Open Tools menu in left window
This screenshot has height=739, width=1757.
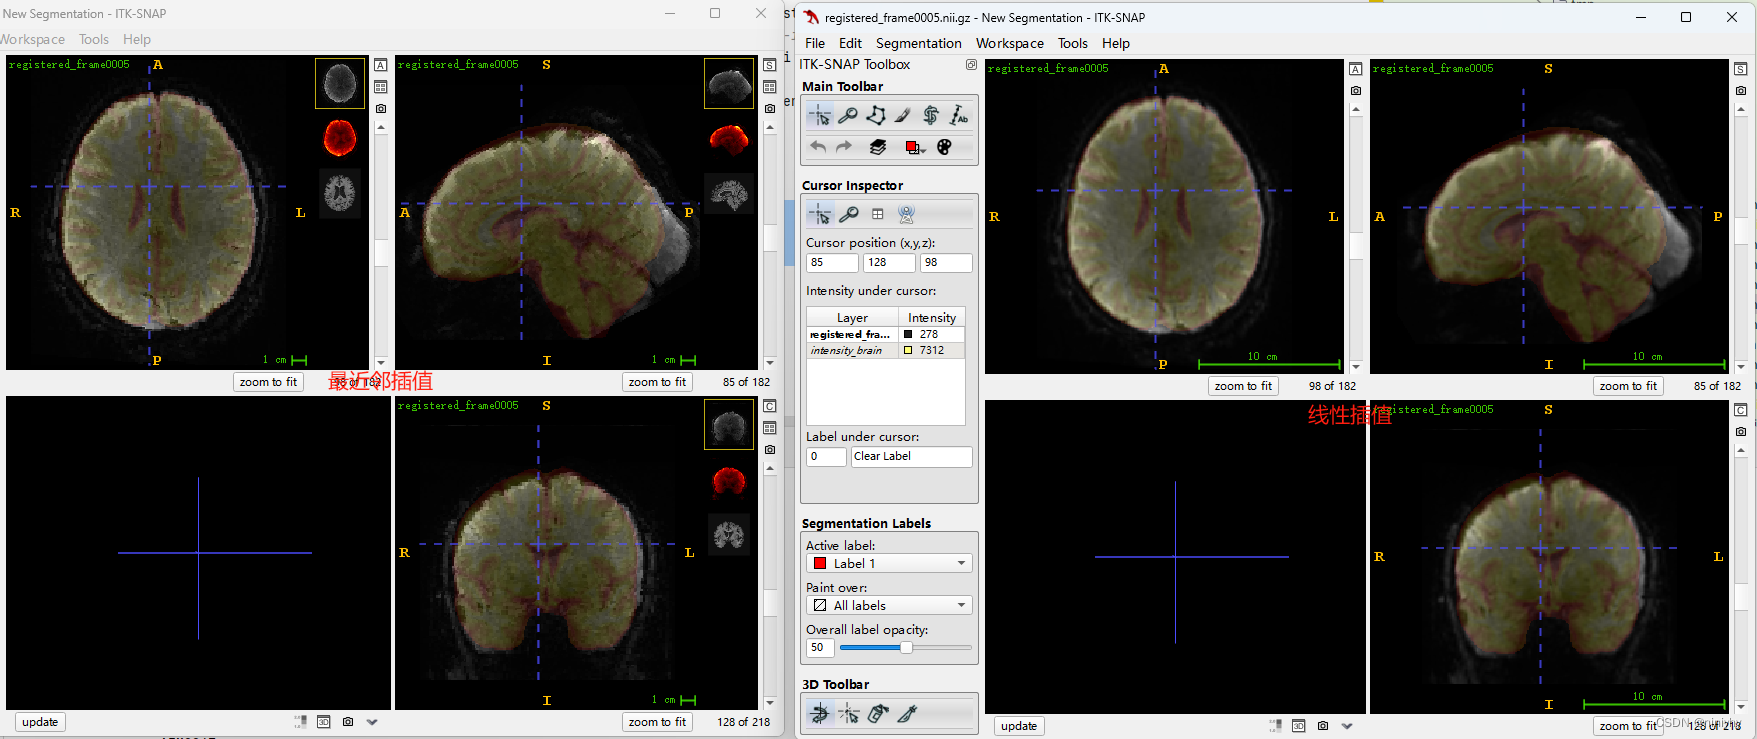(x=93, y=39)
